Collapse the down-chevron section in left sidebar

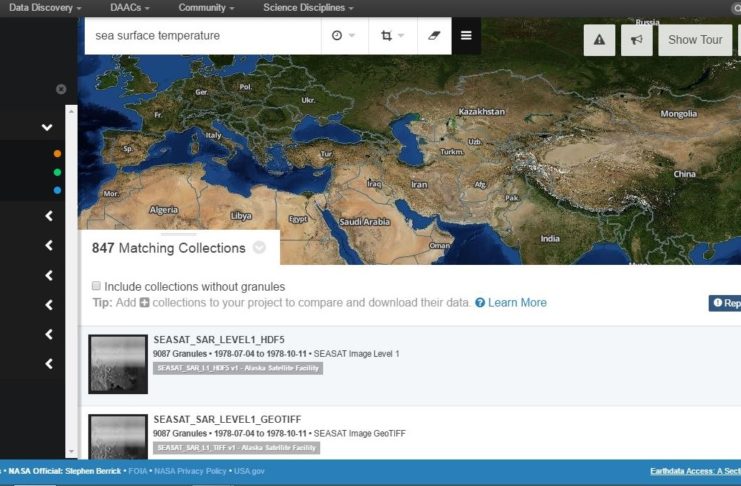[47, 127]
